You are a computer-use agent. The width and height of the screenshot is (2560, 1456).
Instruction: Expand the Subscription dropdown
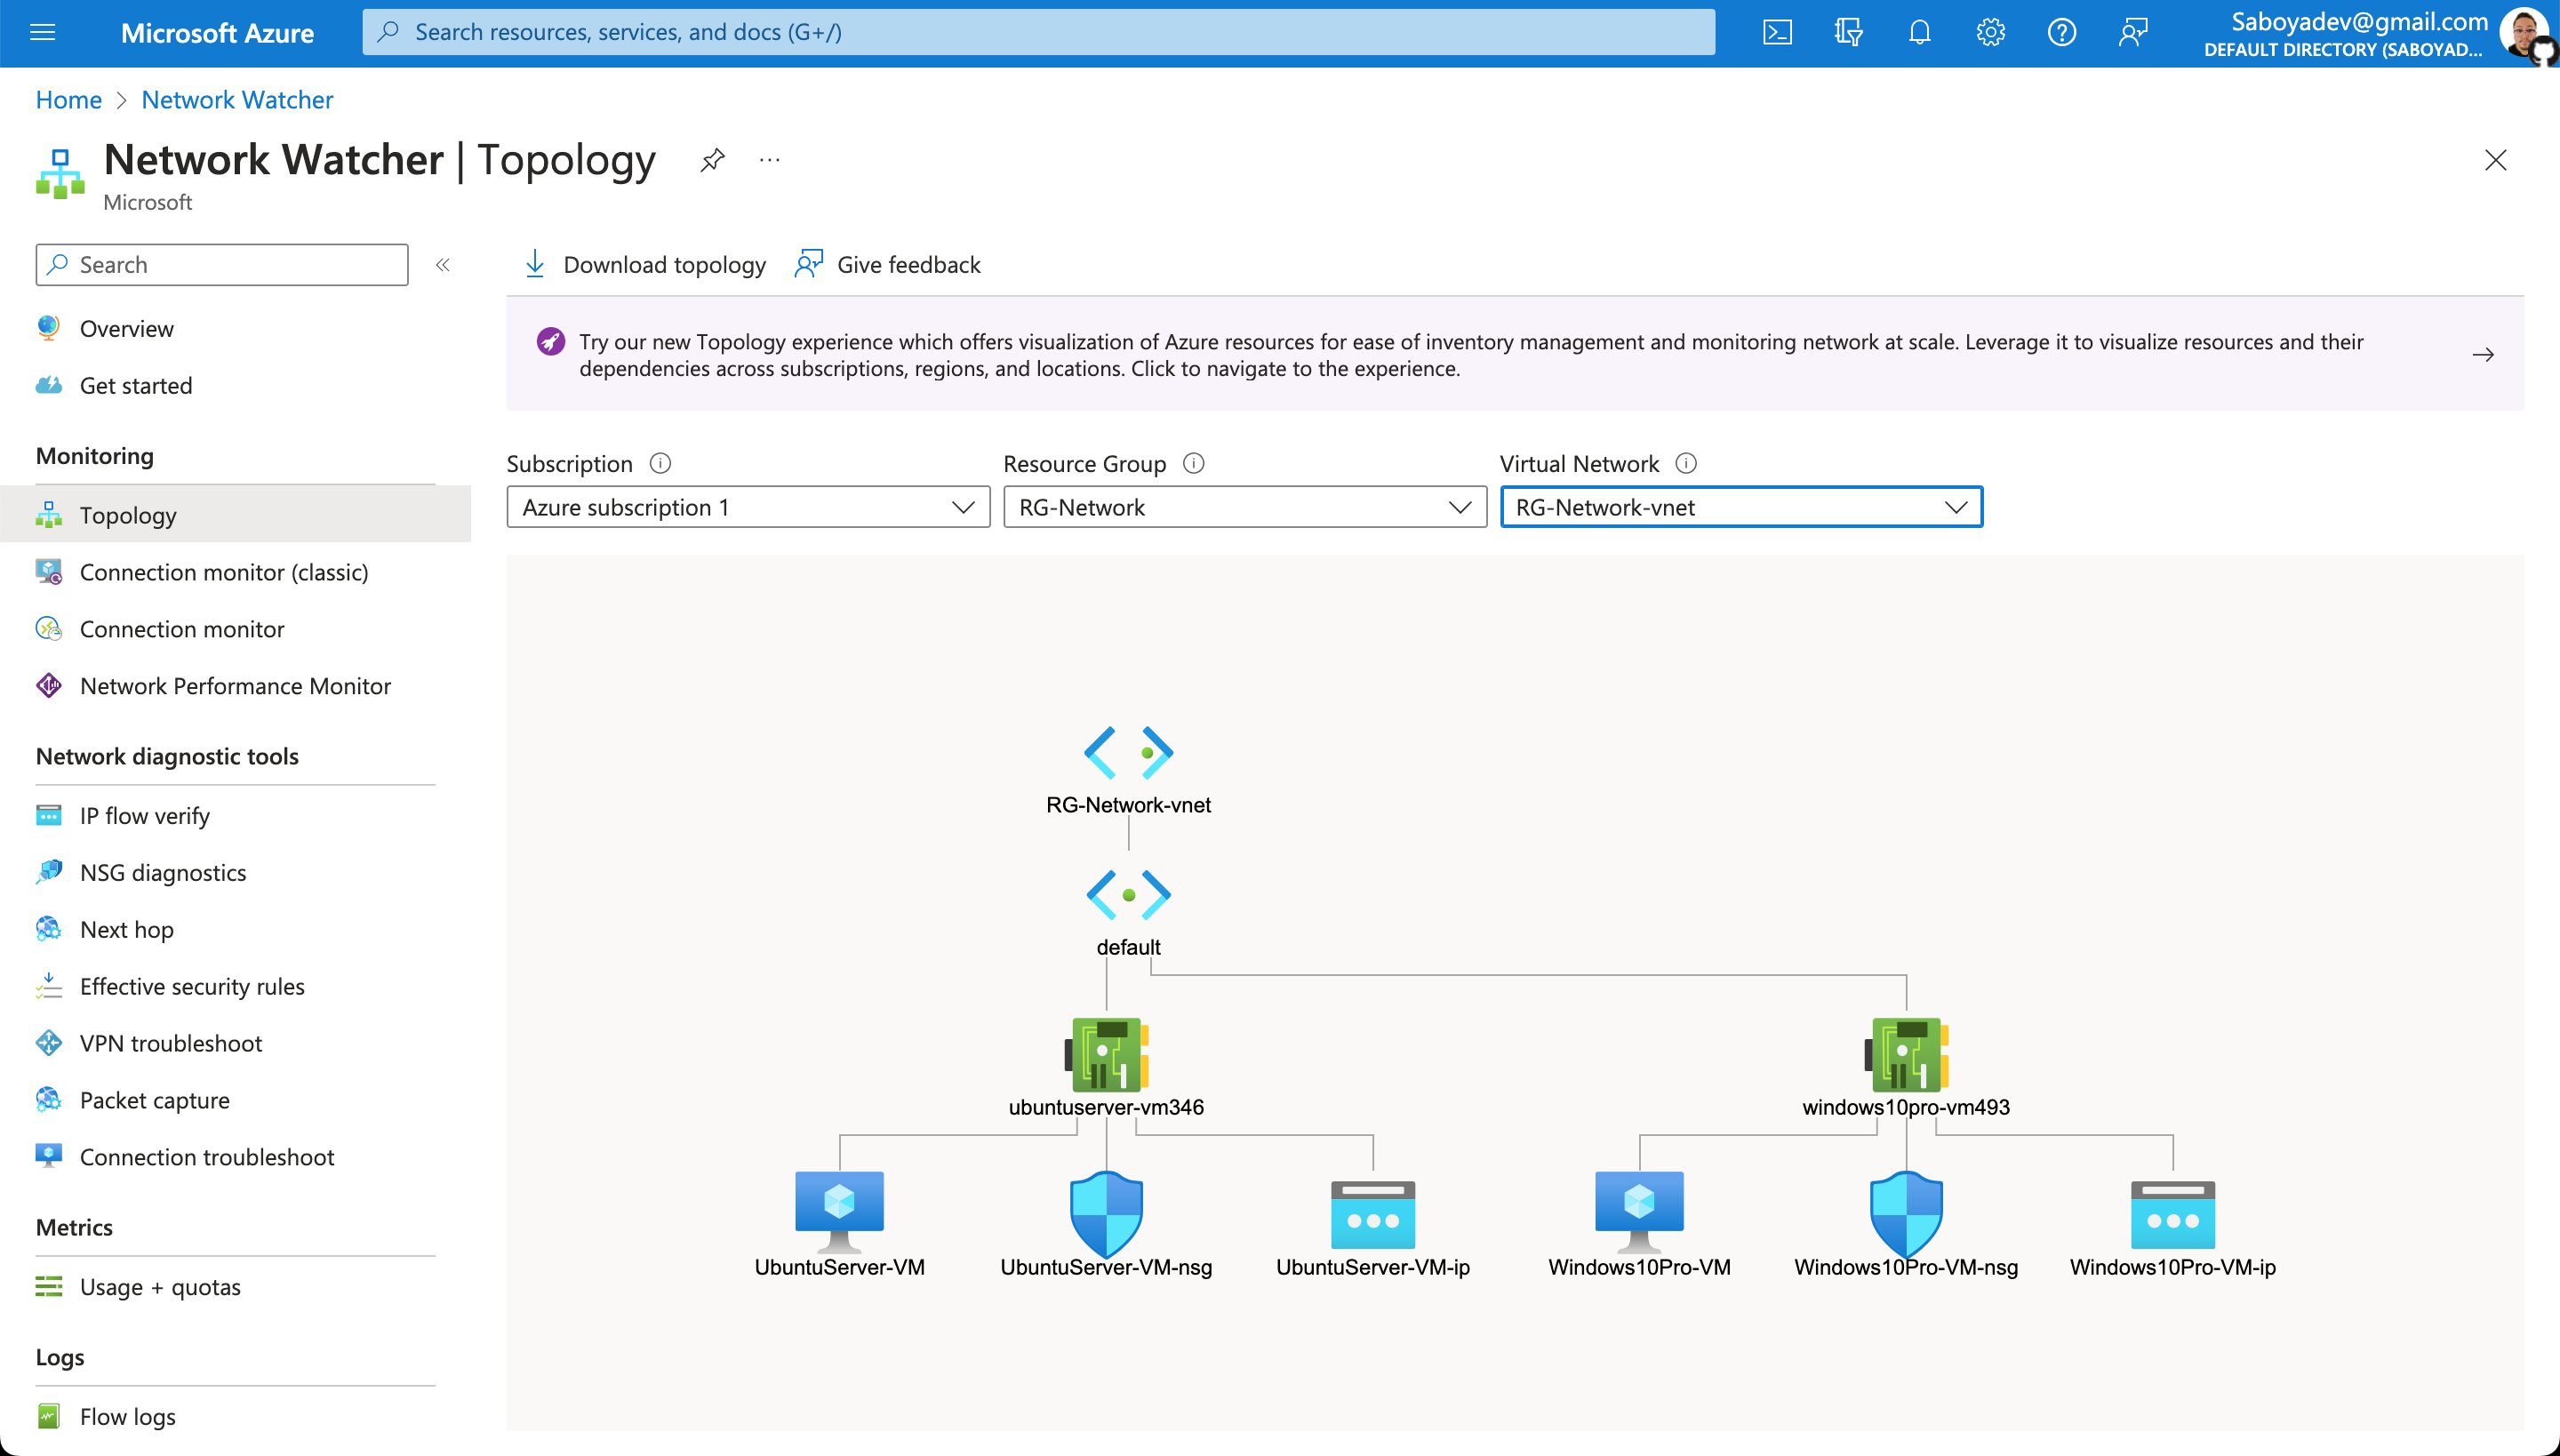(748, 507)
